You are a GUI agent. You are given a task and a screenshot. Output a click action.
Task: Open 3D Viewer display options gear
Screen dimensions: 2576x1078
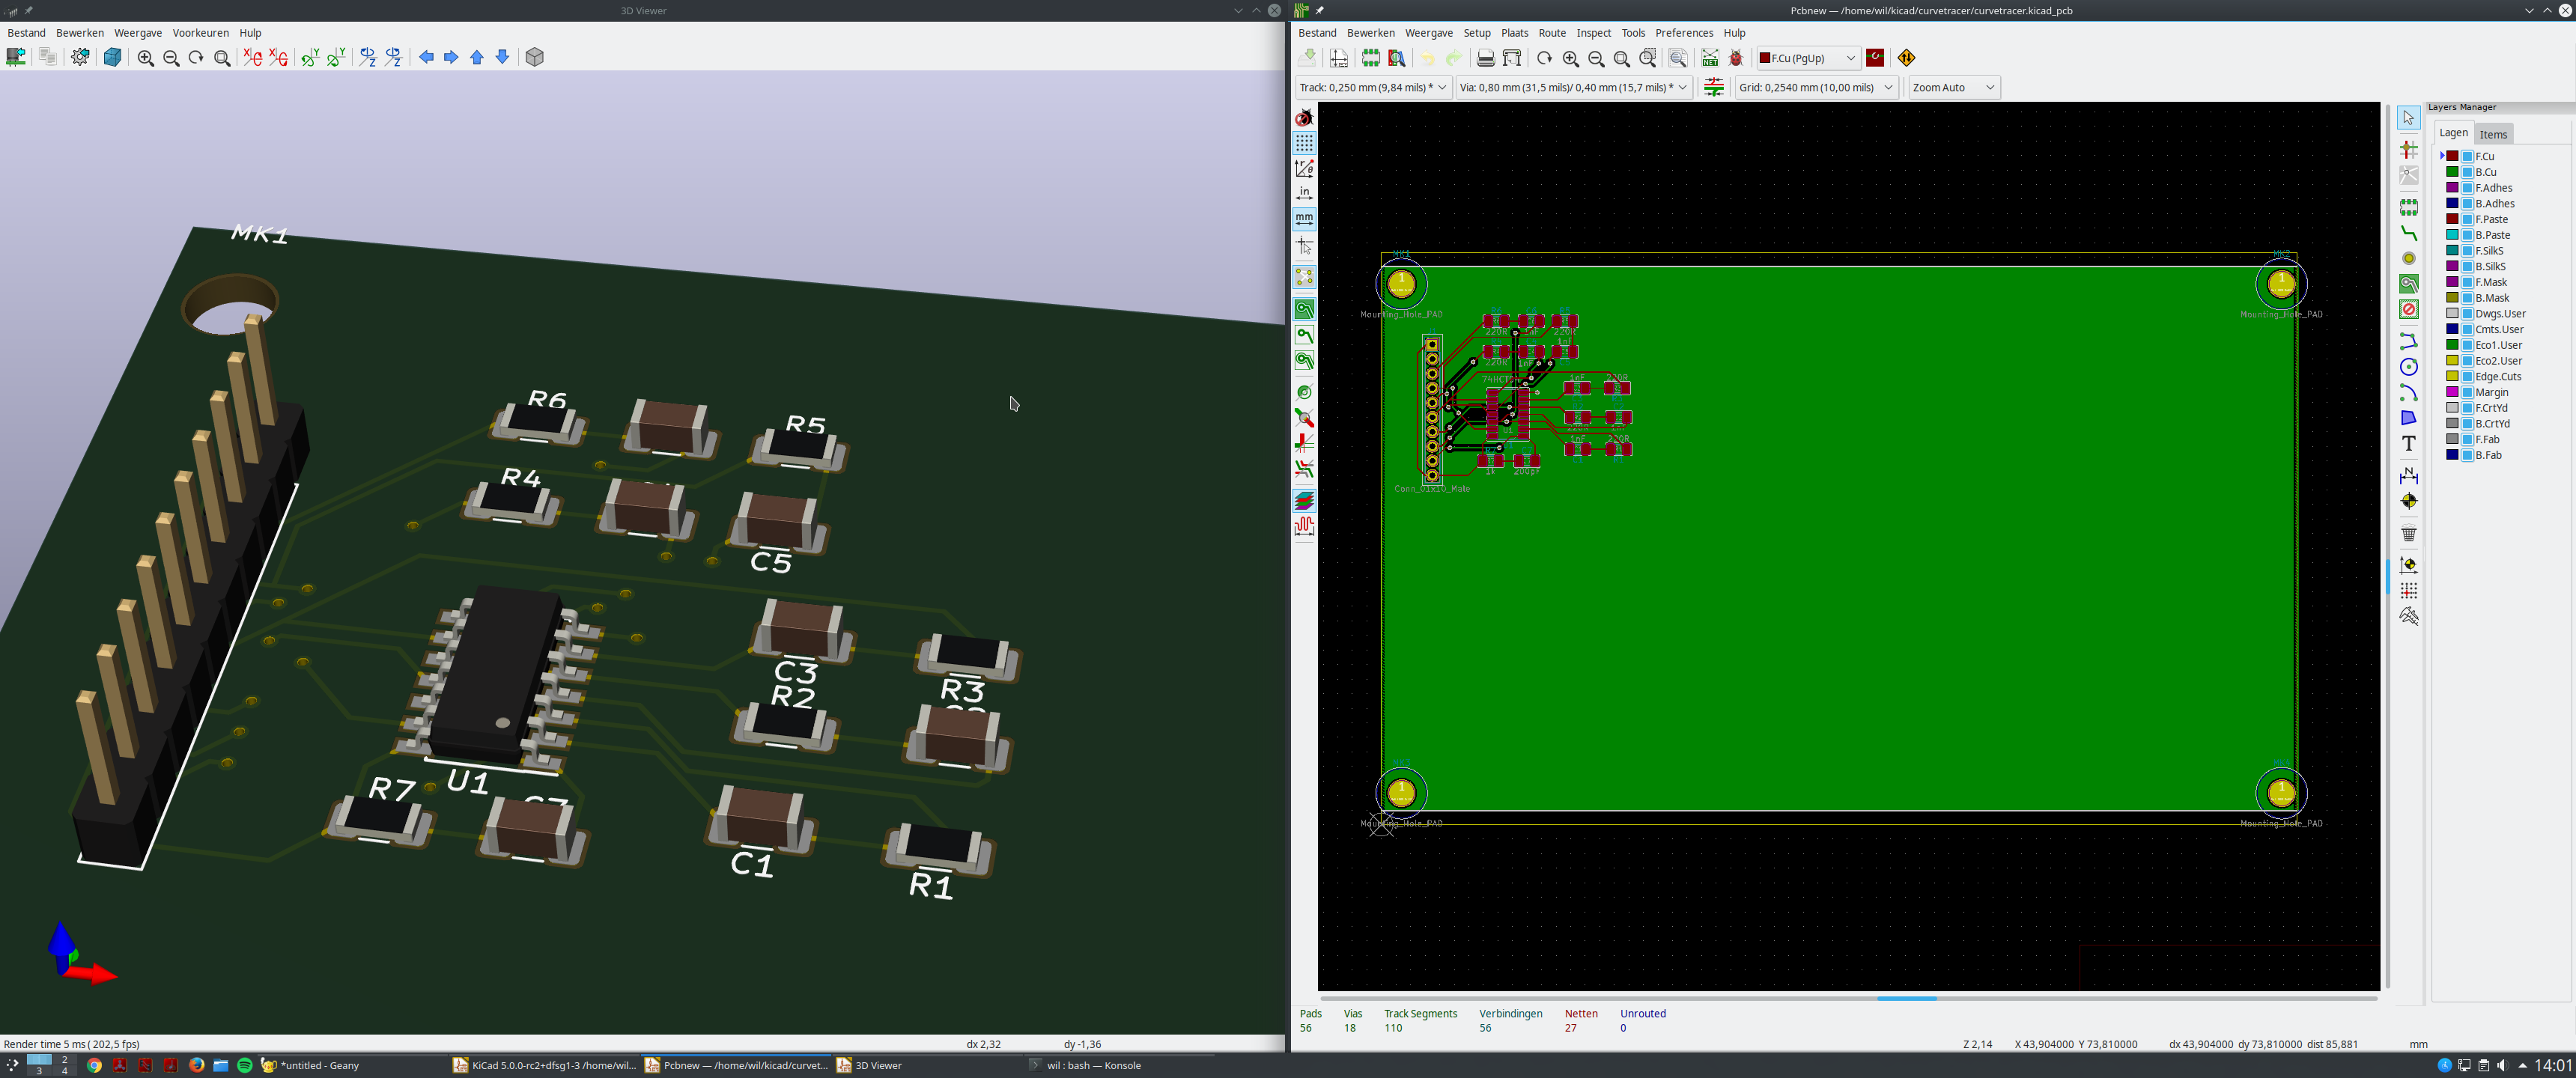point(80,57)
